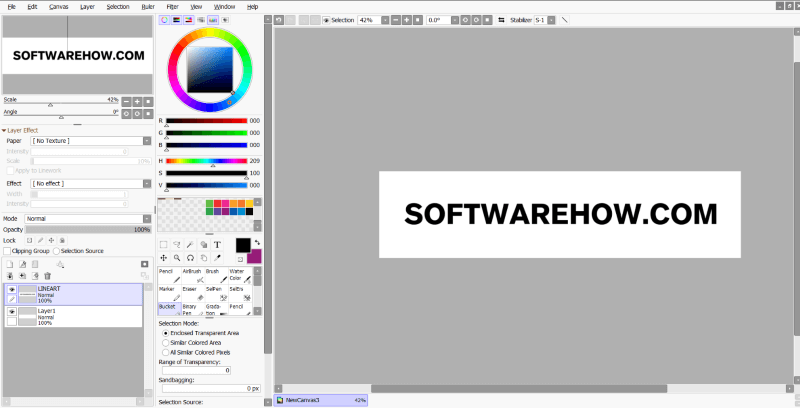Pick the AirBrush tool
The height and width of the screenshot is (408, 800).
(192, 275)
